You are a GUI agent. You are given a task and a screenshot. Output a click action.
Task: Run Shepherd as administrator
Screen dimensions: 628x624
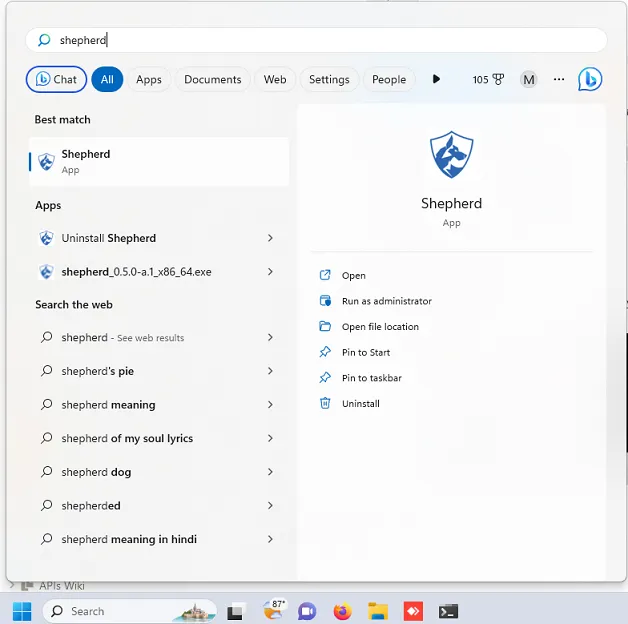tap(375, 301)
